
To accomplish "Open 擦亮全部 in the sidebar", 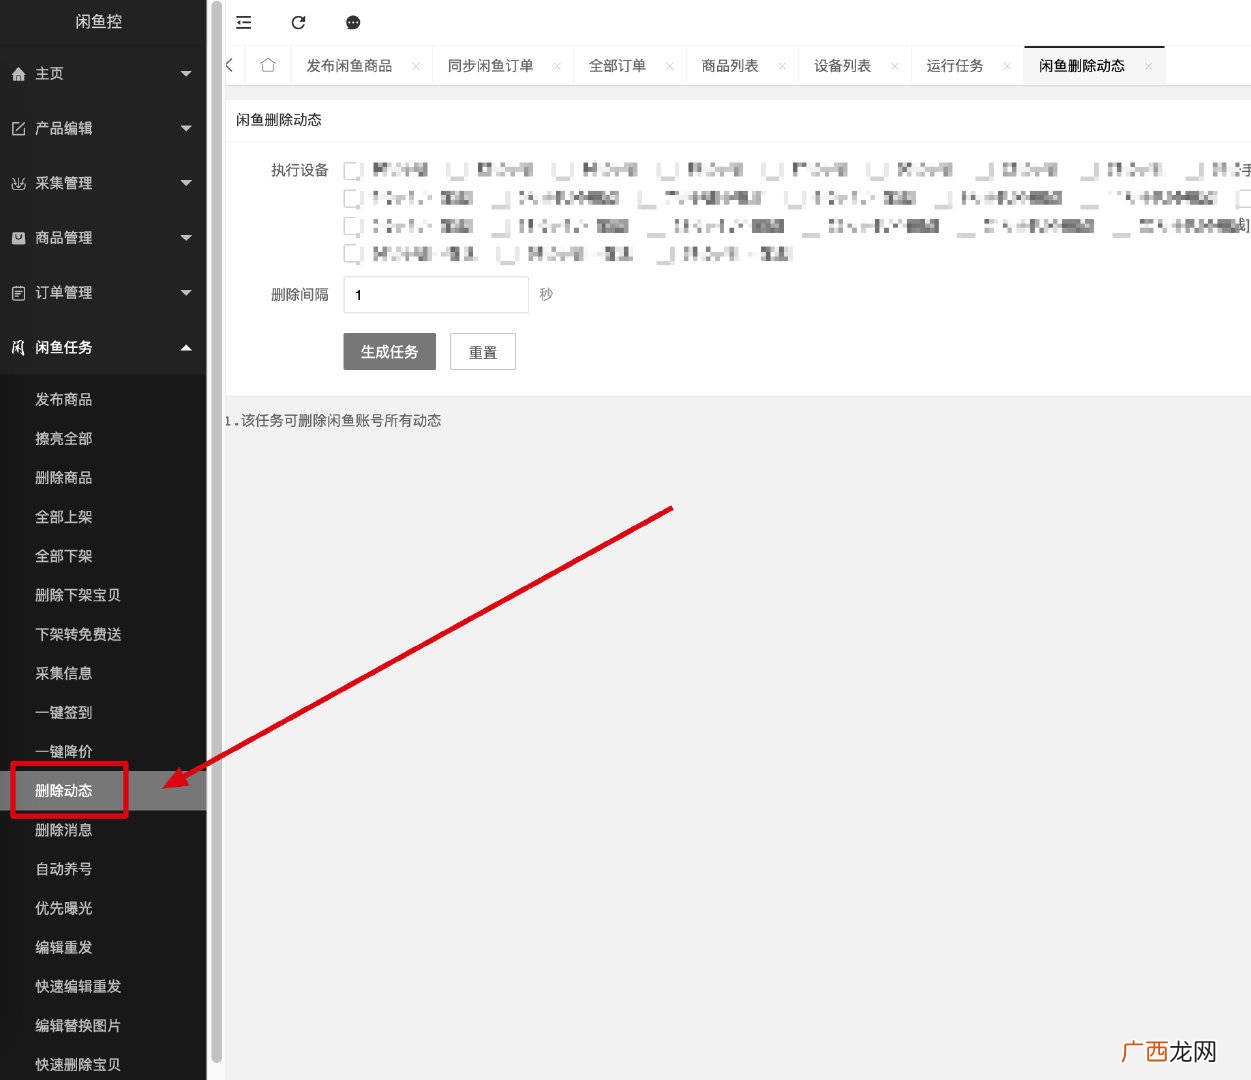I will coord(64,439).
